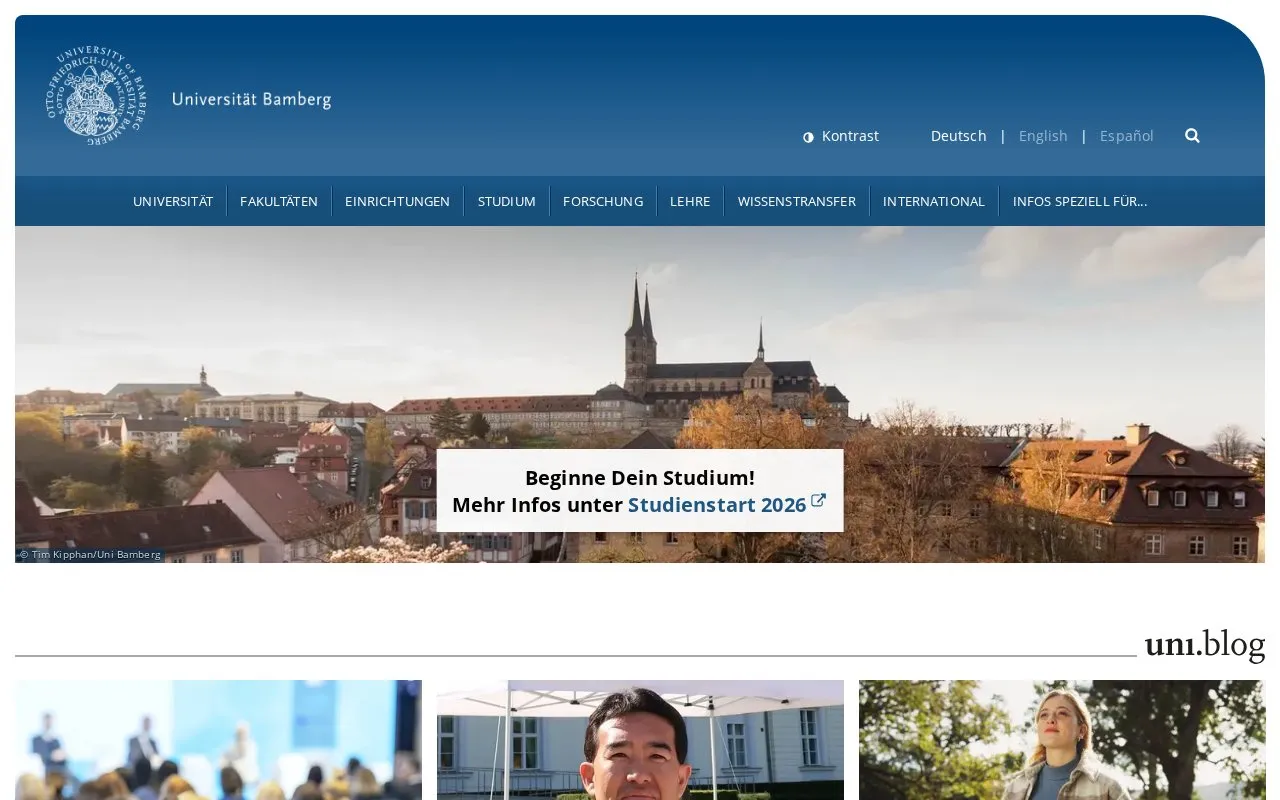
Task: Open the Universität menu
Action: click(173, 201)
